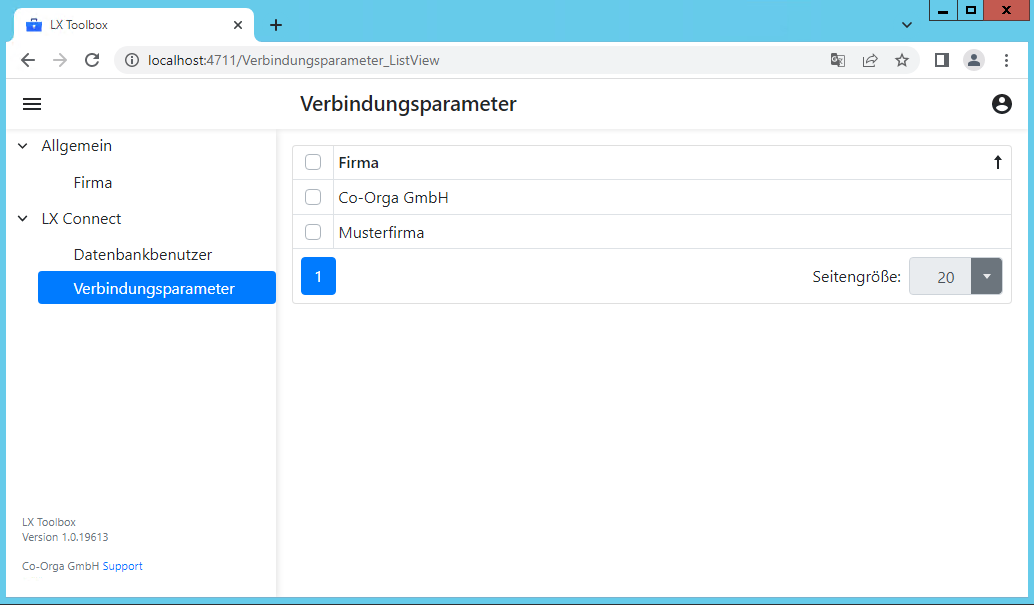1034x605 pixels.
Task: Tick the select-all checkbox in header
Action: pyautogui.click(x=313, y=163)
